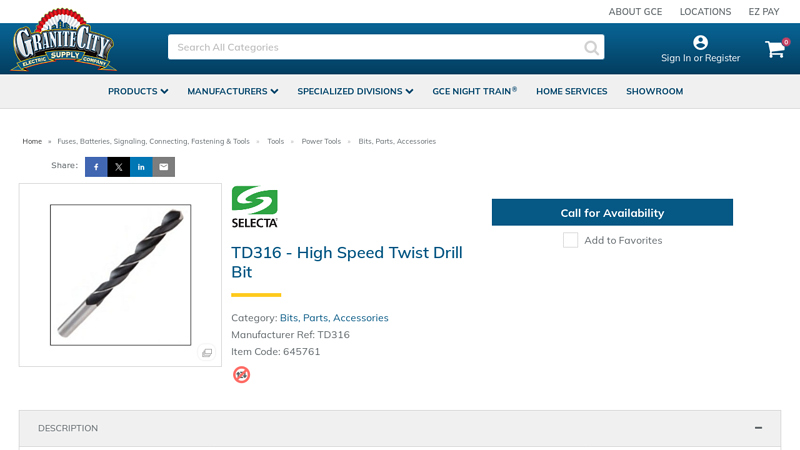Click the Manufacturer Ref: TD316 text
Screen dimensions: 800x450
point(290,335)
